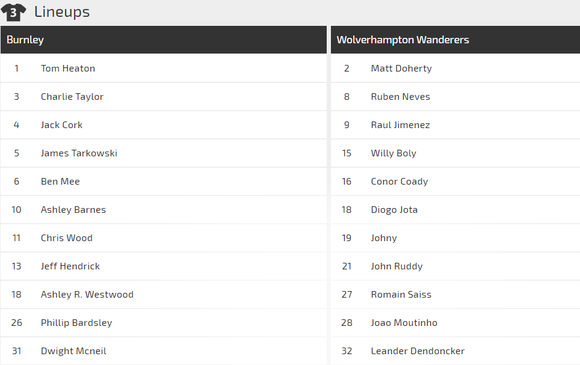Image resolution: width=580 pixels, height=365 pixels.
Task: Select Joao Moutinho's row
Action: coord(455,323)
